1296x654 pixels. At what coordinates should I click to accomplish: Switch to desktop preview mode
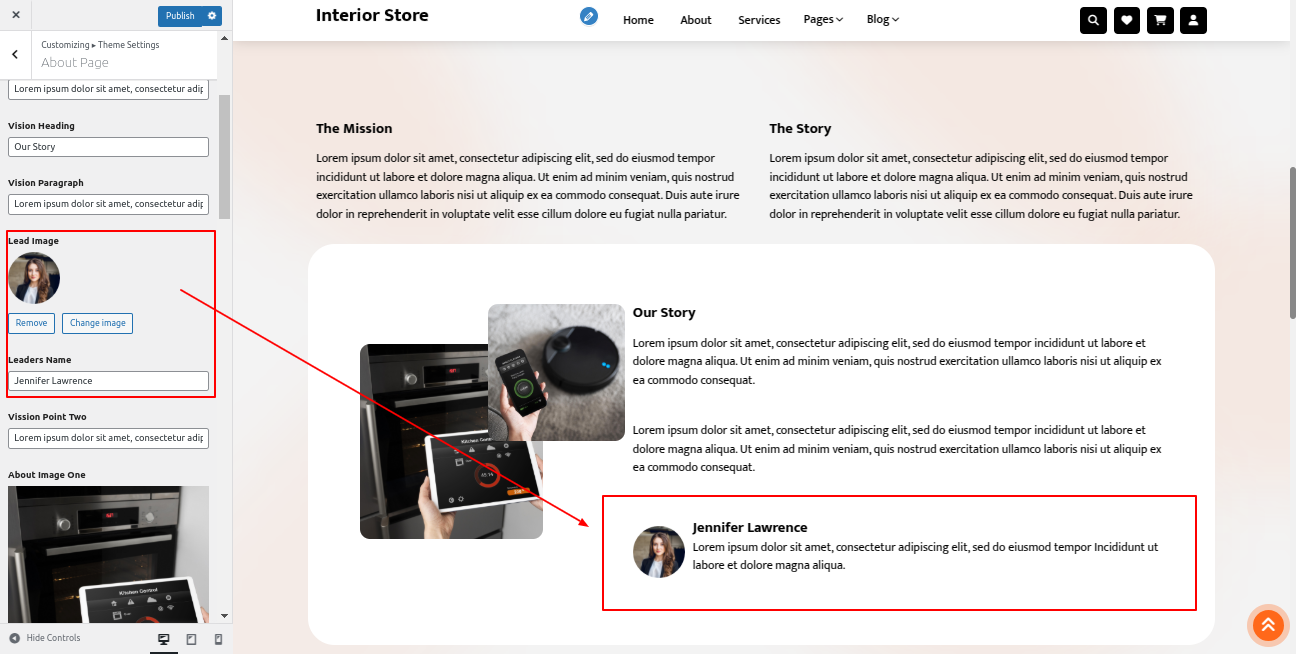coord(164,639)
